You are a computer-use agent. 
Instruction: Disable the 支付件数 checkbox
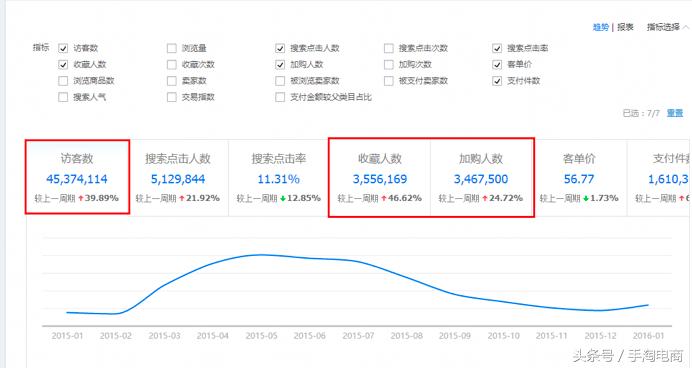point(497,81)
